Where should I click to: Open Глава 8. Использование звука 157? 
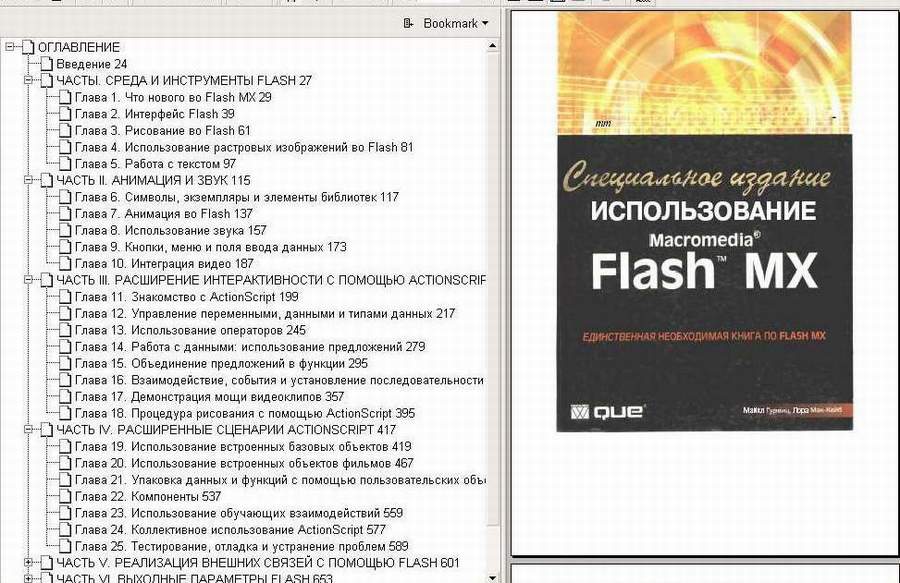(x=170, y=231)
